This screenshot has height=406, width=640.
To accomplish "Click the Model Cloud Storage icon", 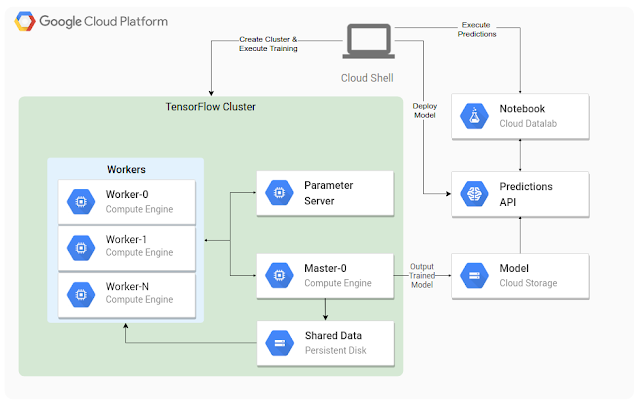I will (474, 275).
